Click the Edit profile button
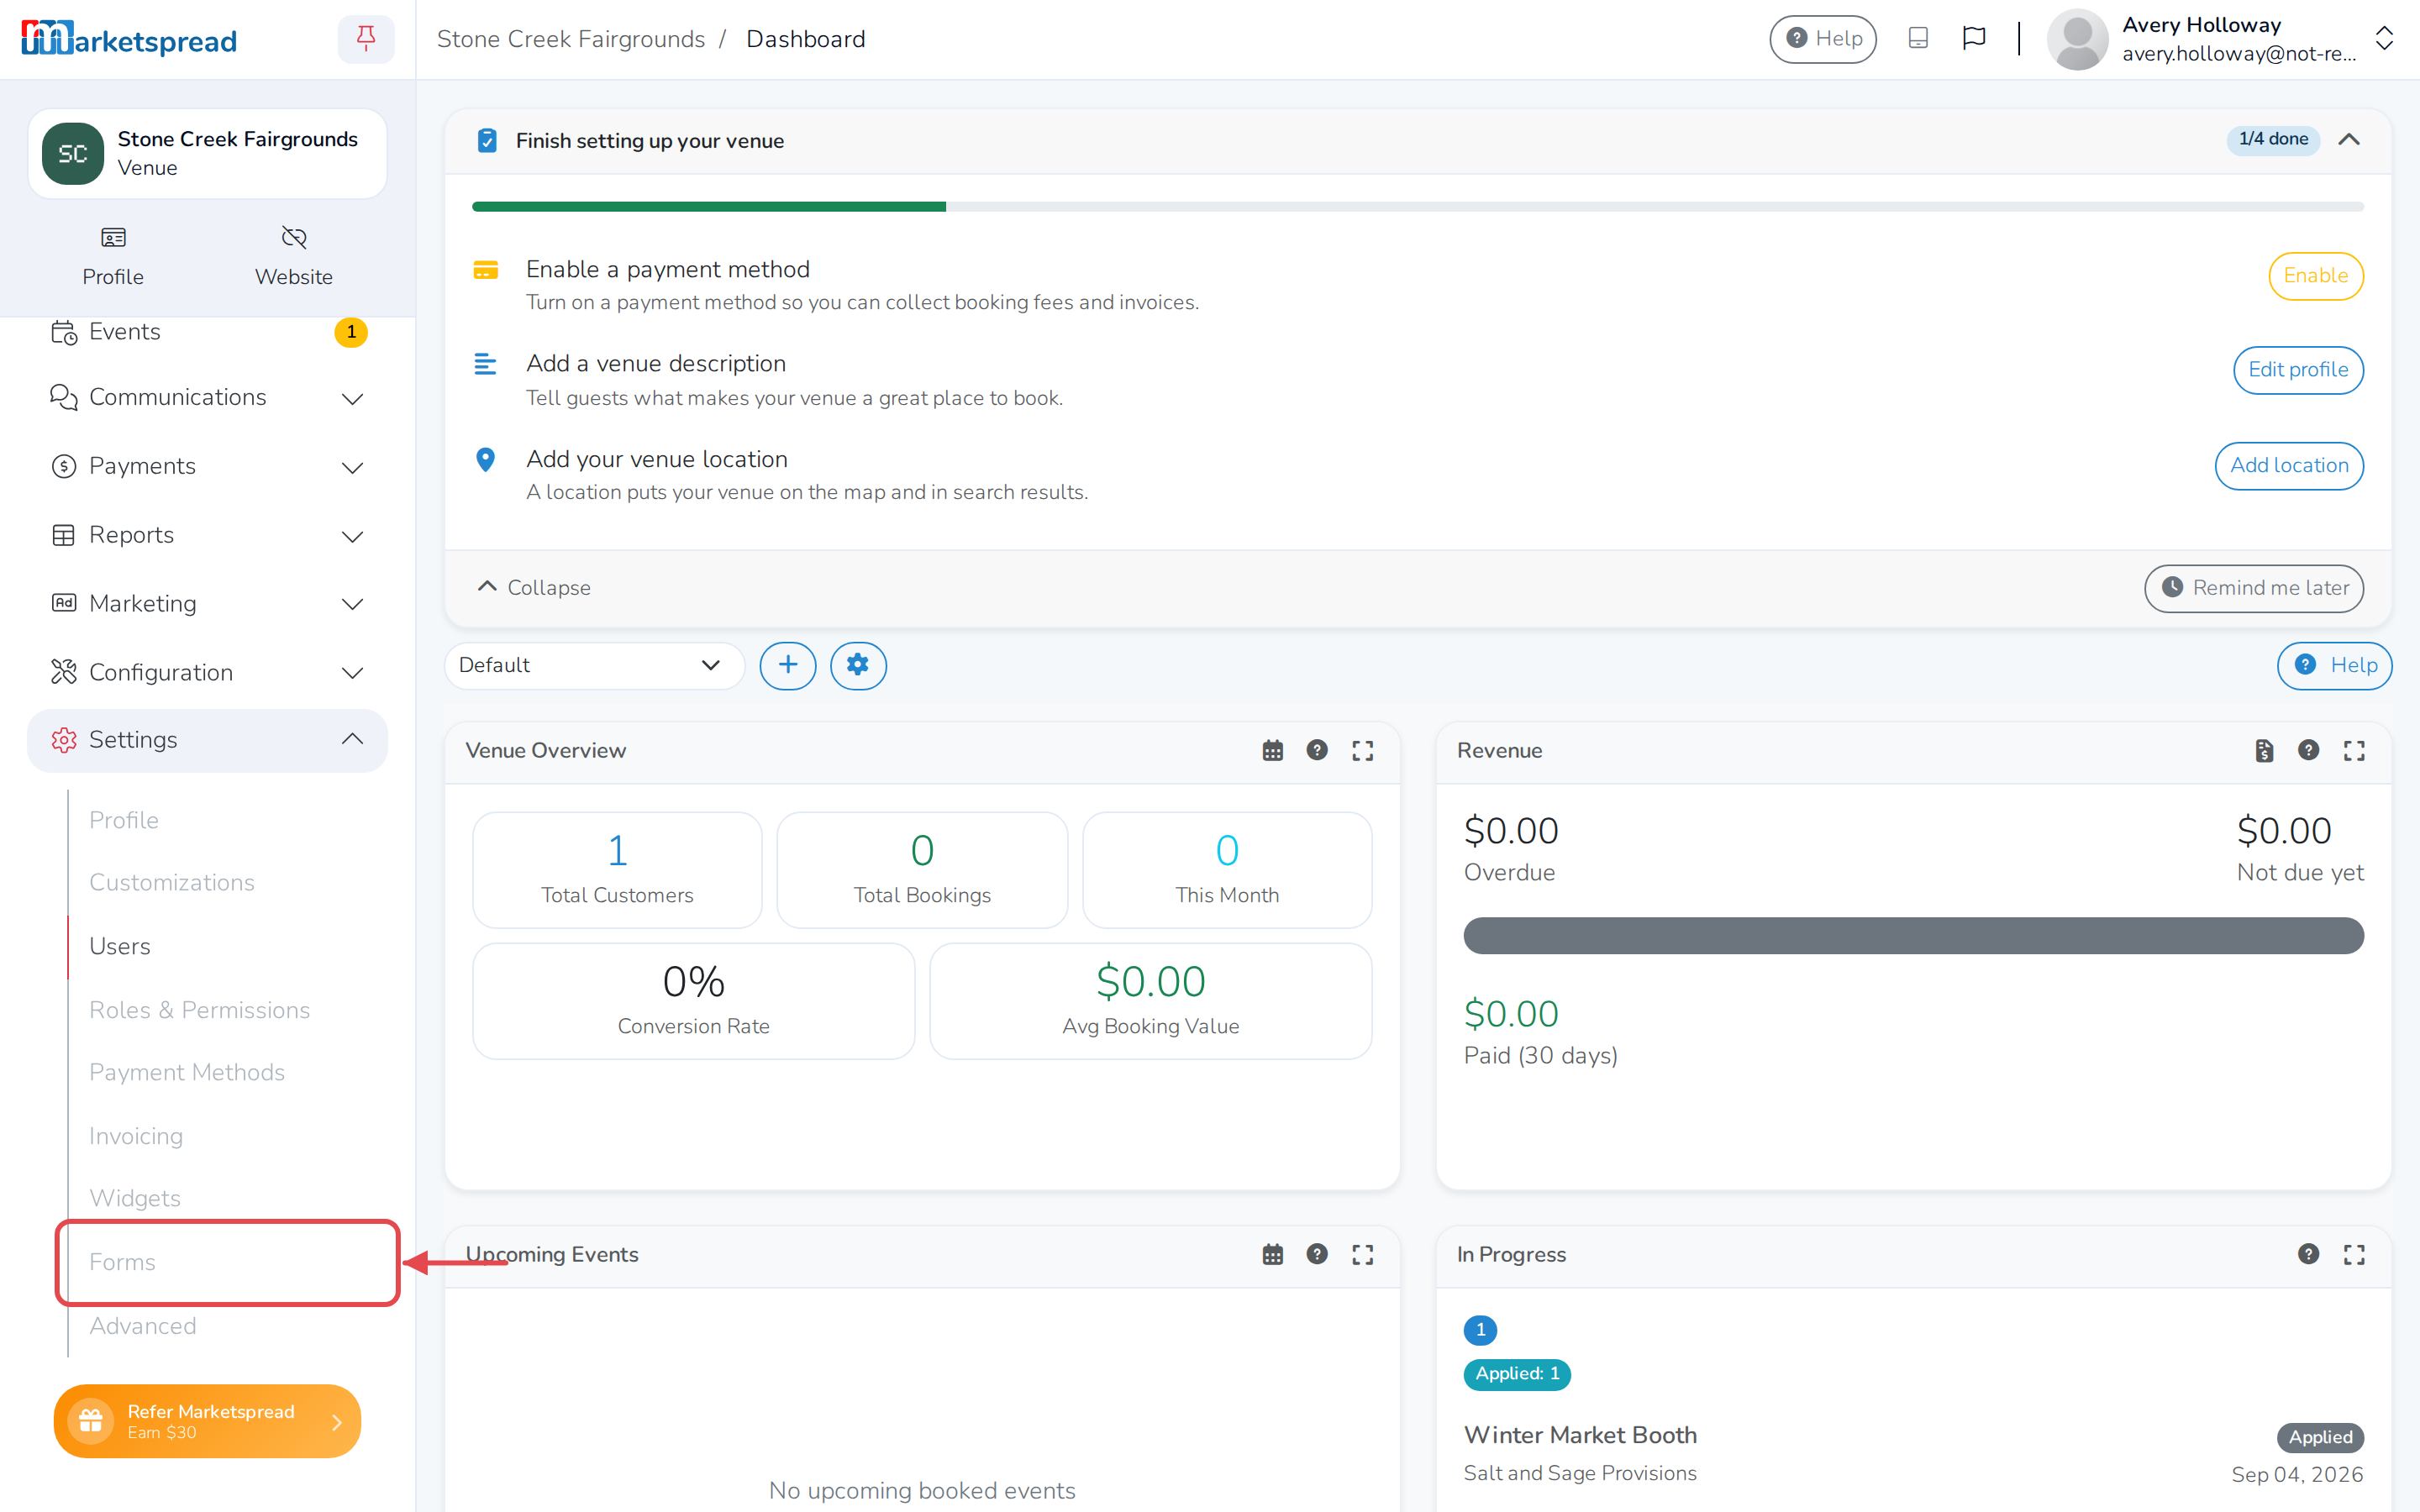Image resolution: width=2420 pixels, height=1512 pixels. coord(2298,370)
